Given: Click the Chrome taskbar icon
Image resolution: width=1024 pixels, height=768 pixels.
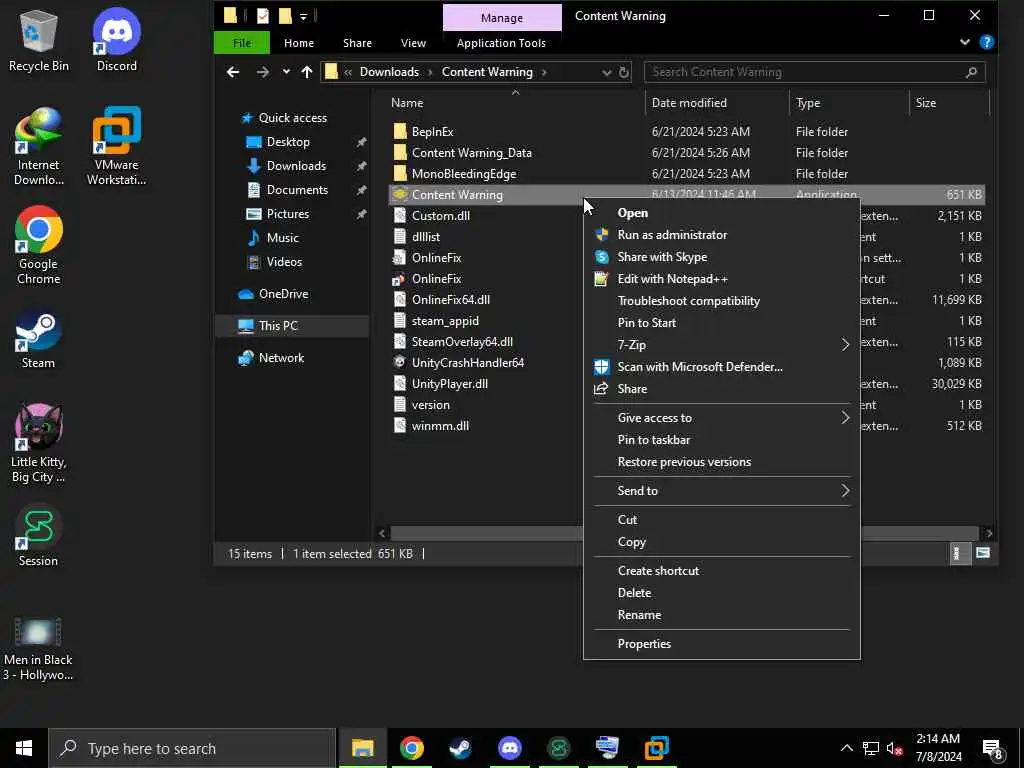Looking at the screenshot, I should (411, 748).
